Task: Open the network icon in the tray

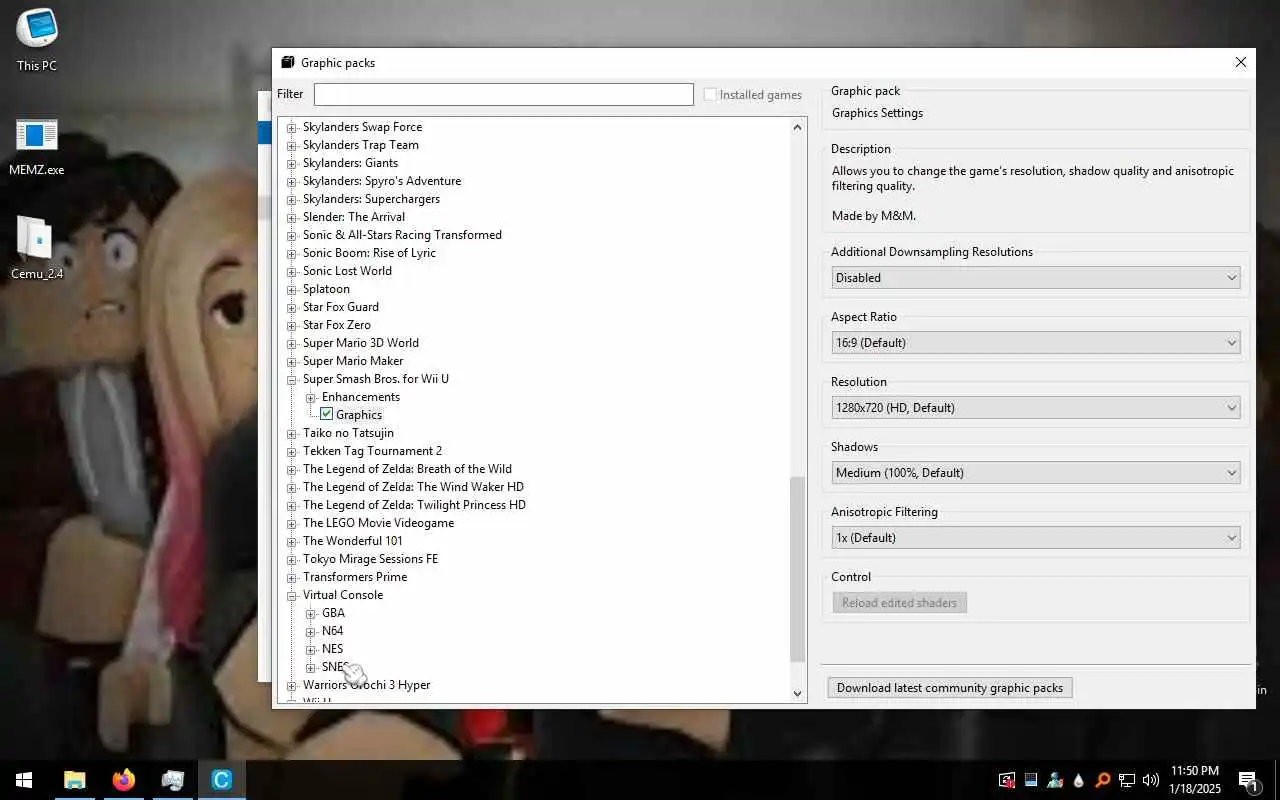Action: tap(1126, 780)
